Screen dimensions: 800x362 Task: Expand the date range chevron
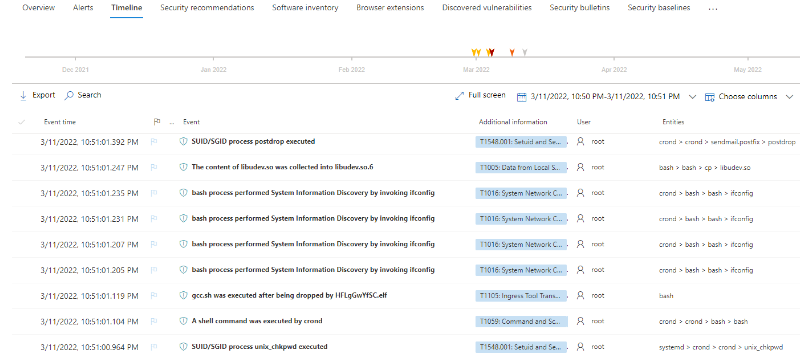(x=692, y=96)
